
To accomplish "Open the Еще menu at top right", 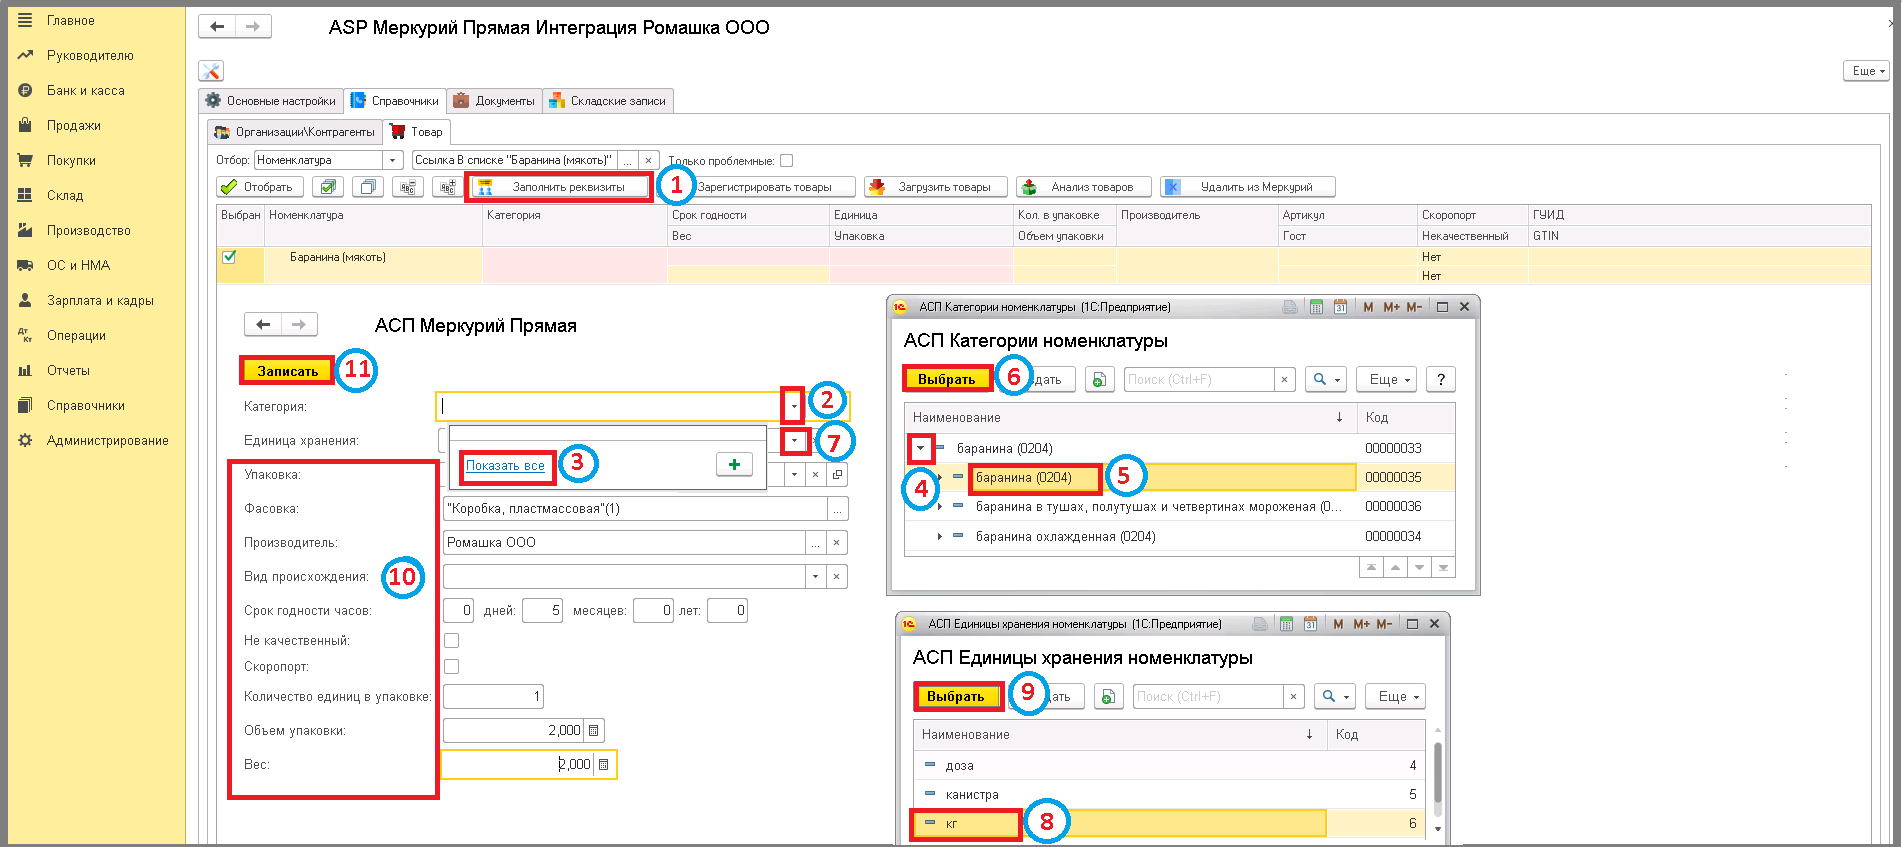I will tap(1866, 71).
